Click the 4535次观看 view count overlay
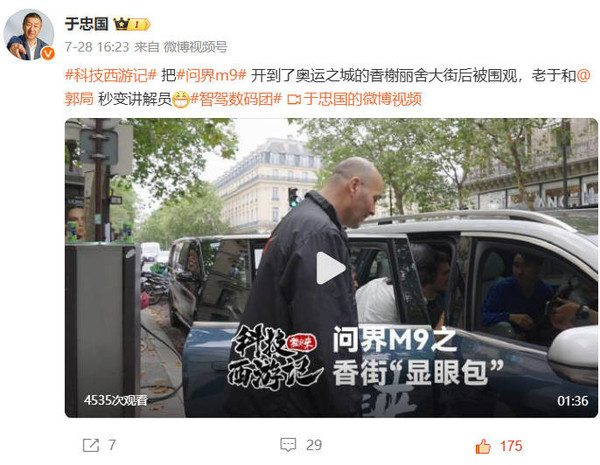Screen dimensions: 600x465 [116, 400]
